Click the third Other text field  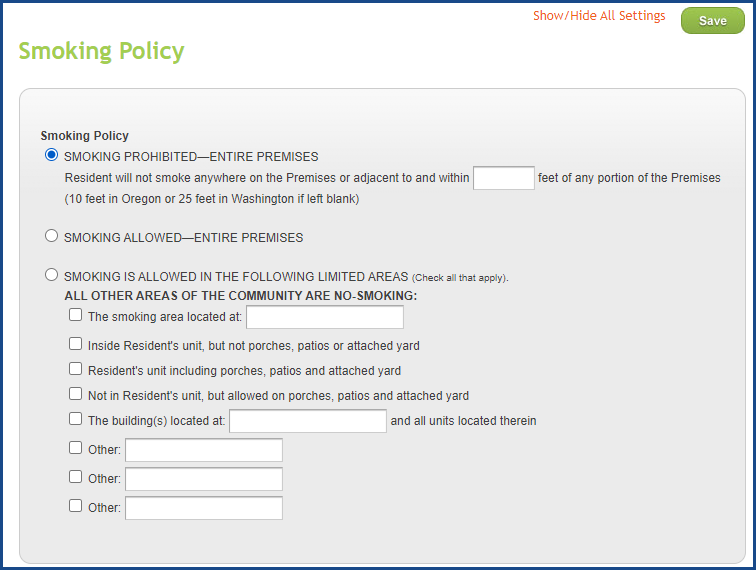tap(204, 508)
